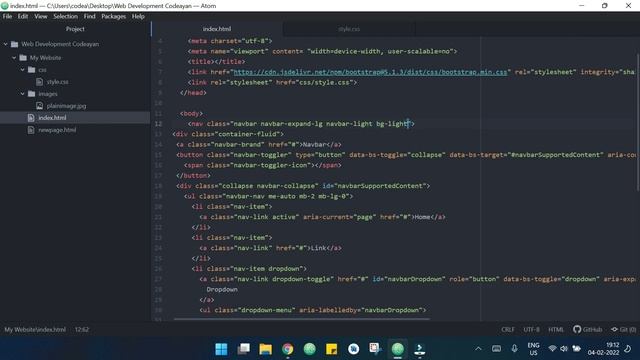640x360 pixels.
Task: Collapse the images folder arrow
Action: (22, 94)
